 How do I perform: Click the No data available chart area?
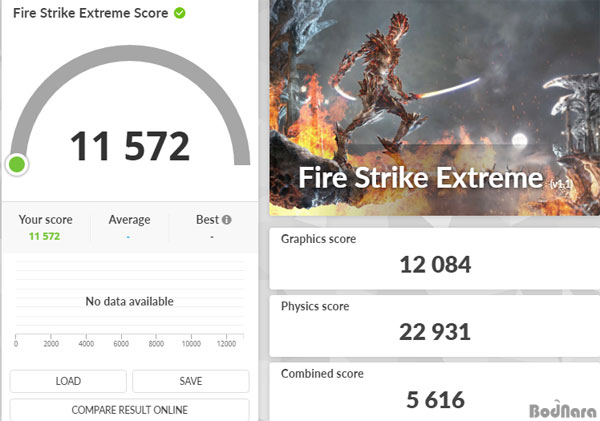129,301
